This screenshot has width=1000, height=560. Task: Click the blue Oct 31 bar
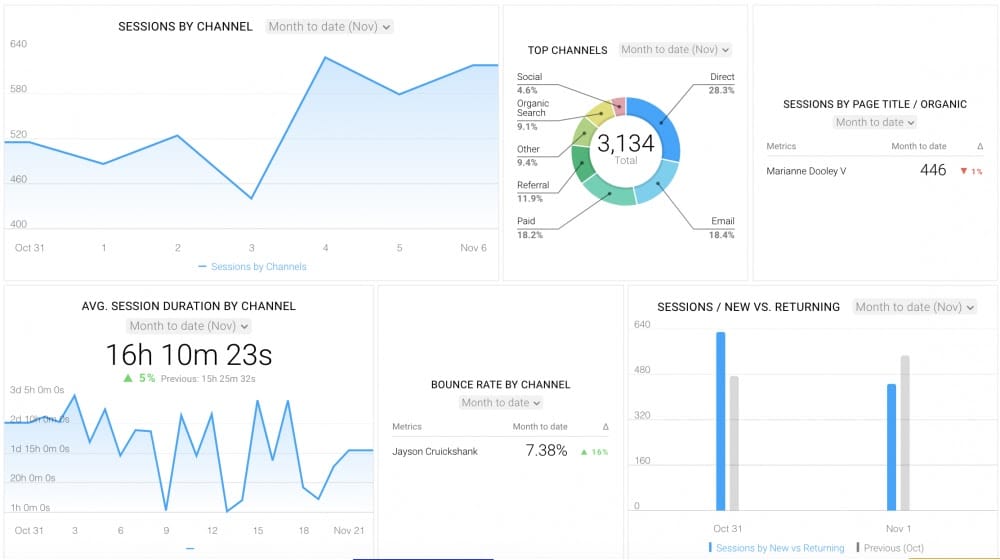721,421
